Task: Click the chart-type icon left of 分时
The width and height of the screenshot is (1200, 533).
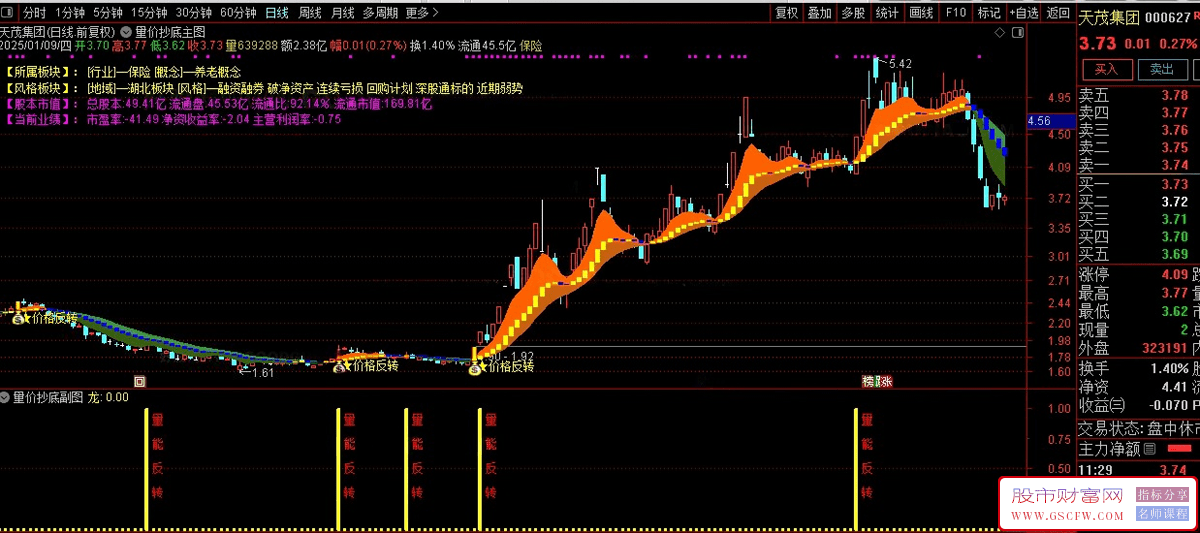Action: point(9,13)
